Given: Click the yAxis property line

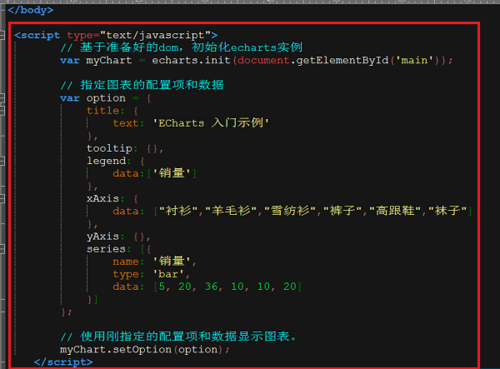Looking at the screenshot, I should [x=118, y=237].
